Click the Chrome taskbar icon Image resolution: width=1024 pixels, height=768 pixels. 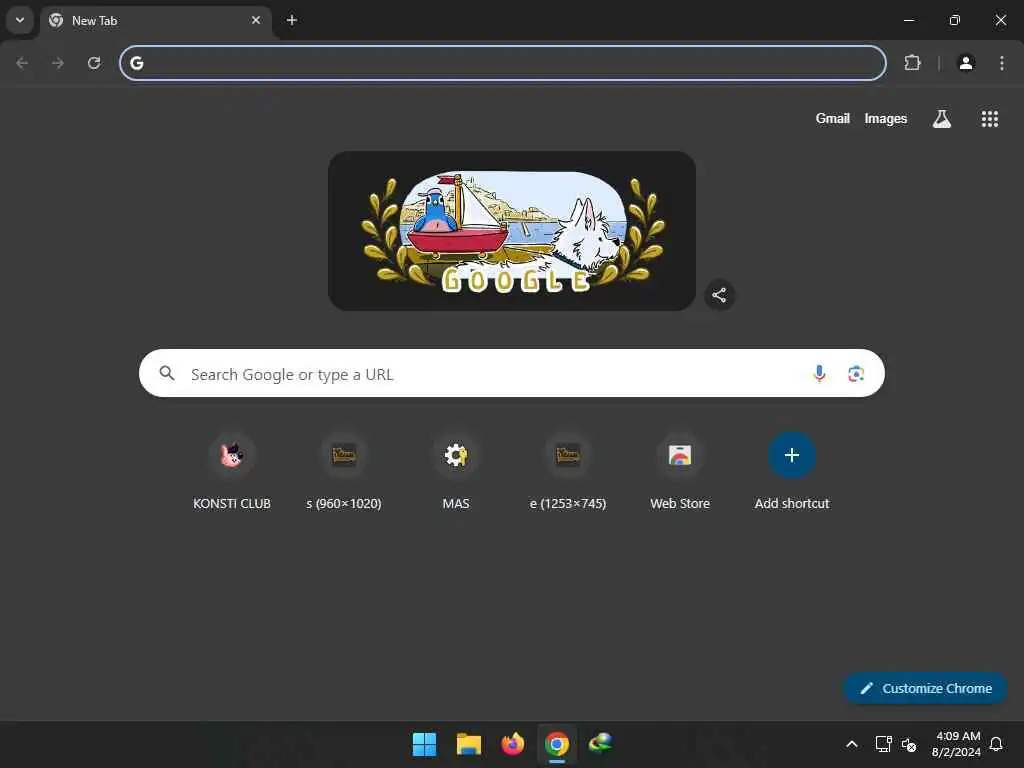point(557,744)
